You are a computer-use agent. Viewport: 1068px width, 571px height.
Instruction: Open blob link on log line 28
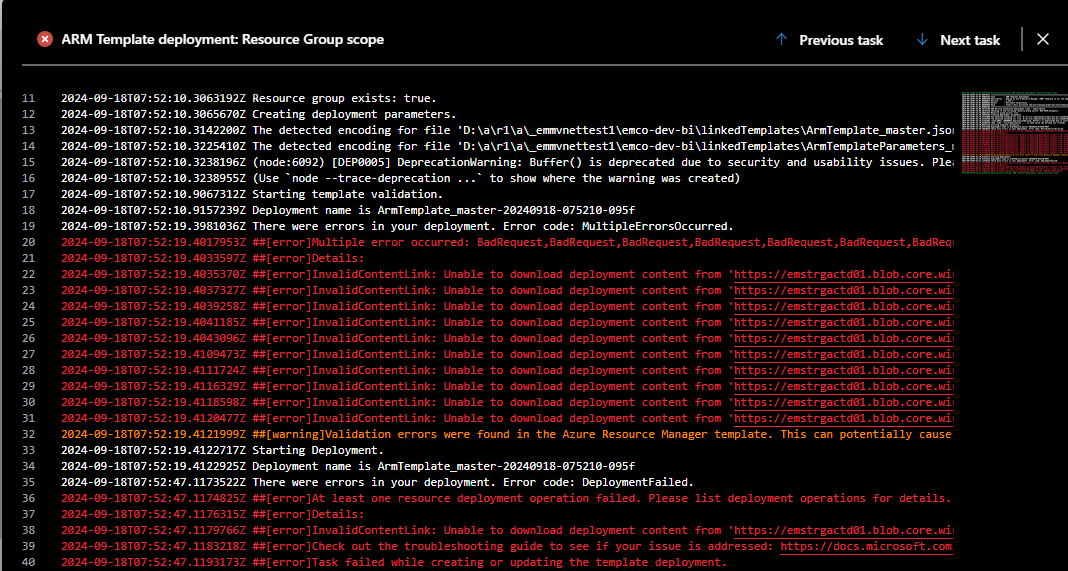click(x=844, y=371)
